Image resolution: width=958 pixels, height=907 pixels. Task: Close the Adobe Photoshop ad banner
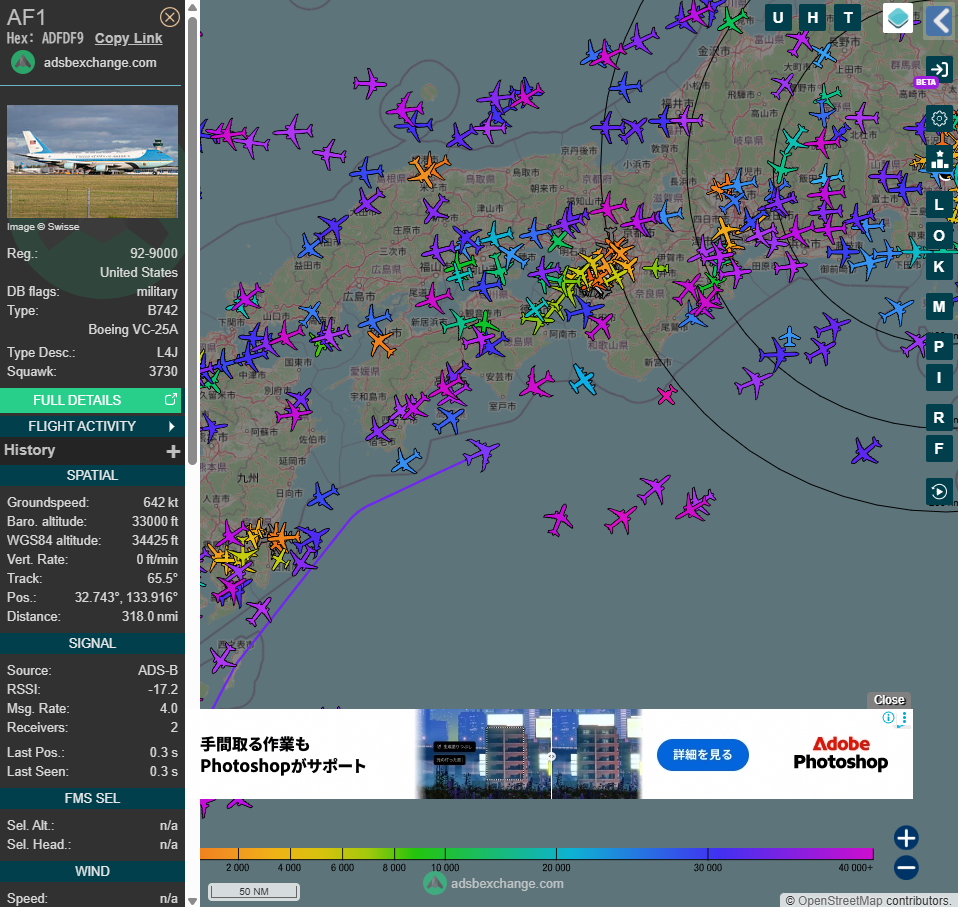click(x=888, y=700)
